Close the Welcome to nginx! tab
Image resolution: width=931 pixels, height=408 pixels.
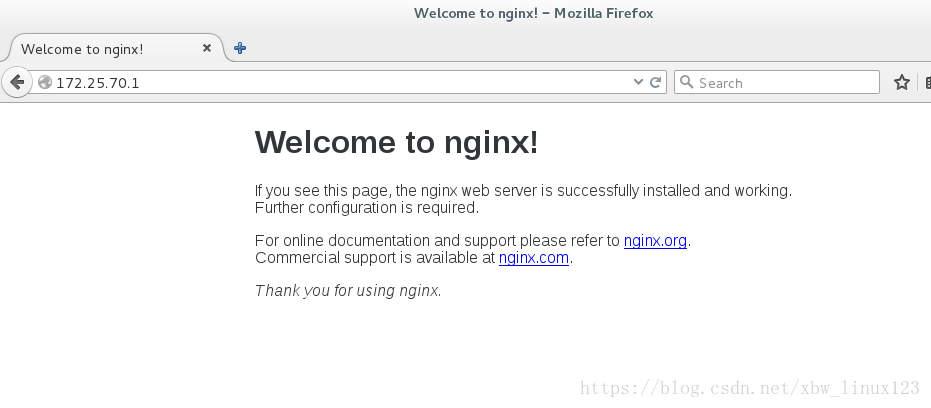pyautogui.click(x=207, y=48)
